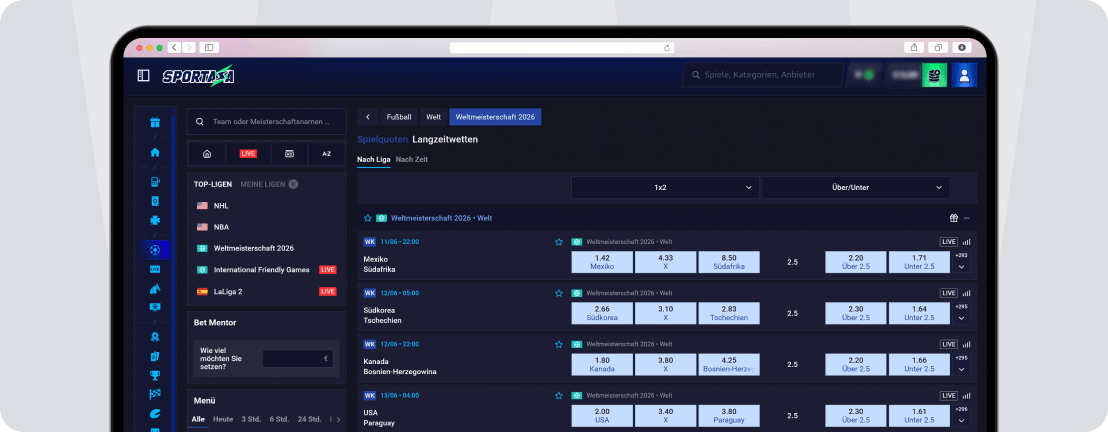Open the clover icon in left sidebar
This screenshot has height=432, width=1108.
coord(155,221)
